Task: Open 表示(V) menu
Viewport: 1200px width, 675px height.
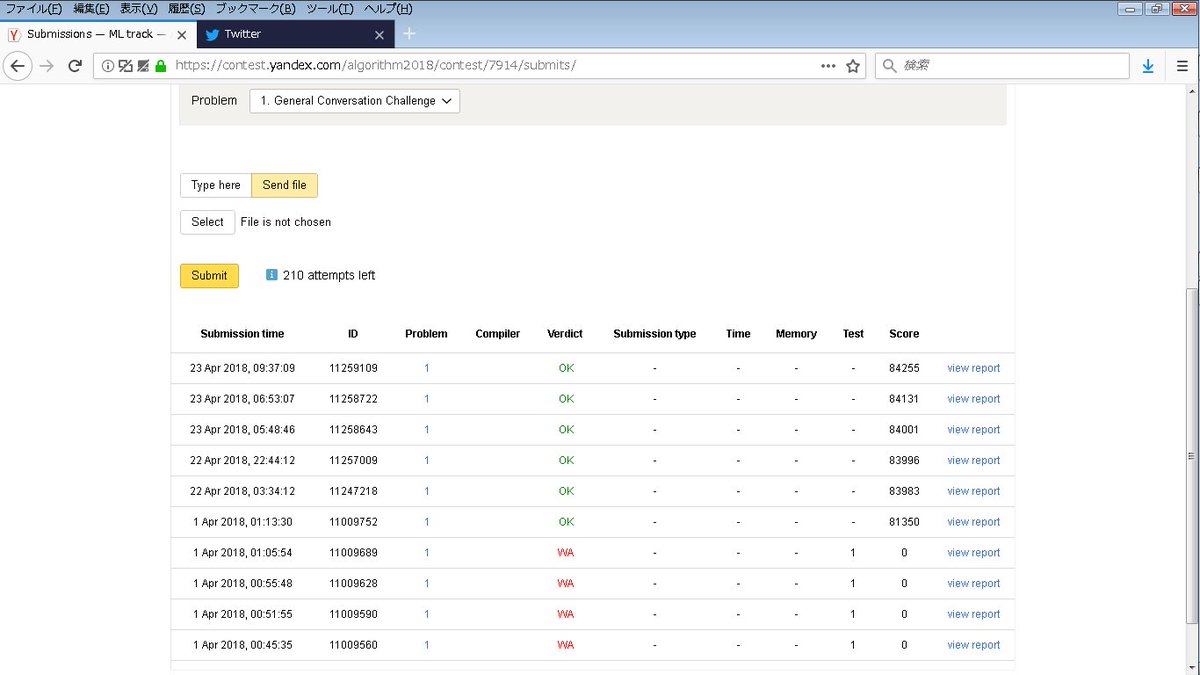Action: click(139, 9)
